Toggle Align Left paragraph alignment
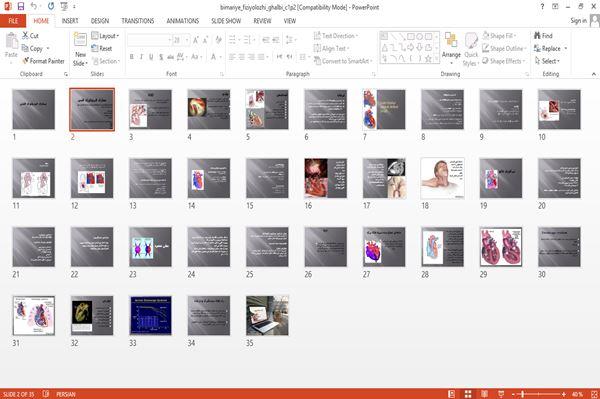 pos(232,57)
